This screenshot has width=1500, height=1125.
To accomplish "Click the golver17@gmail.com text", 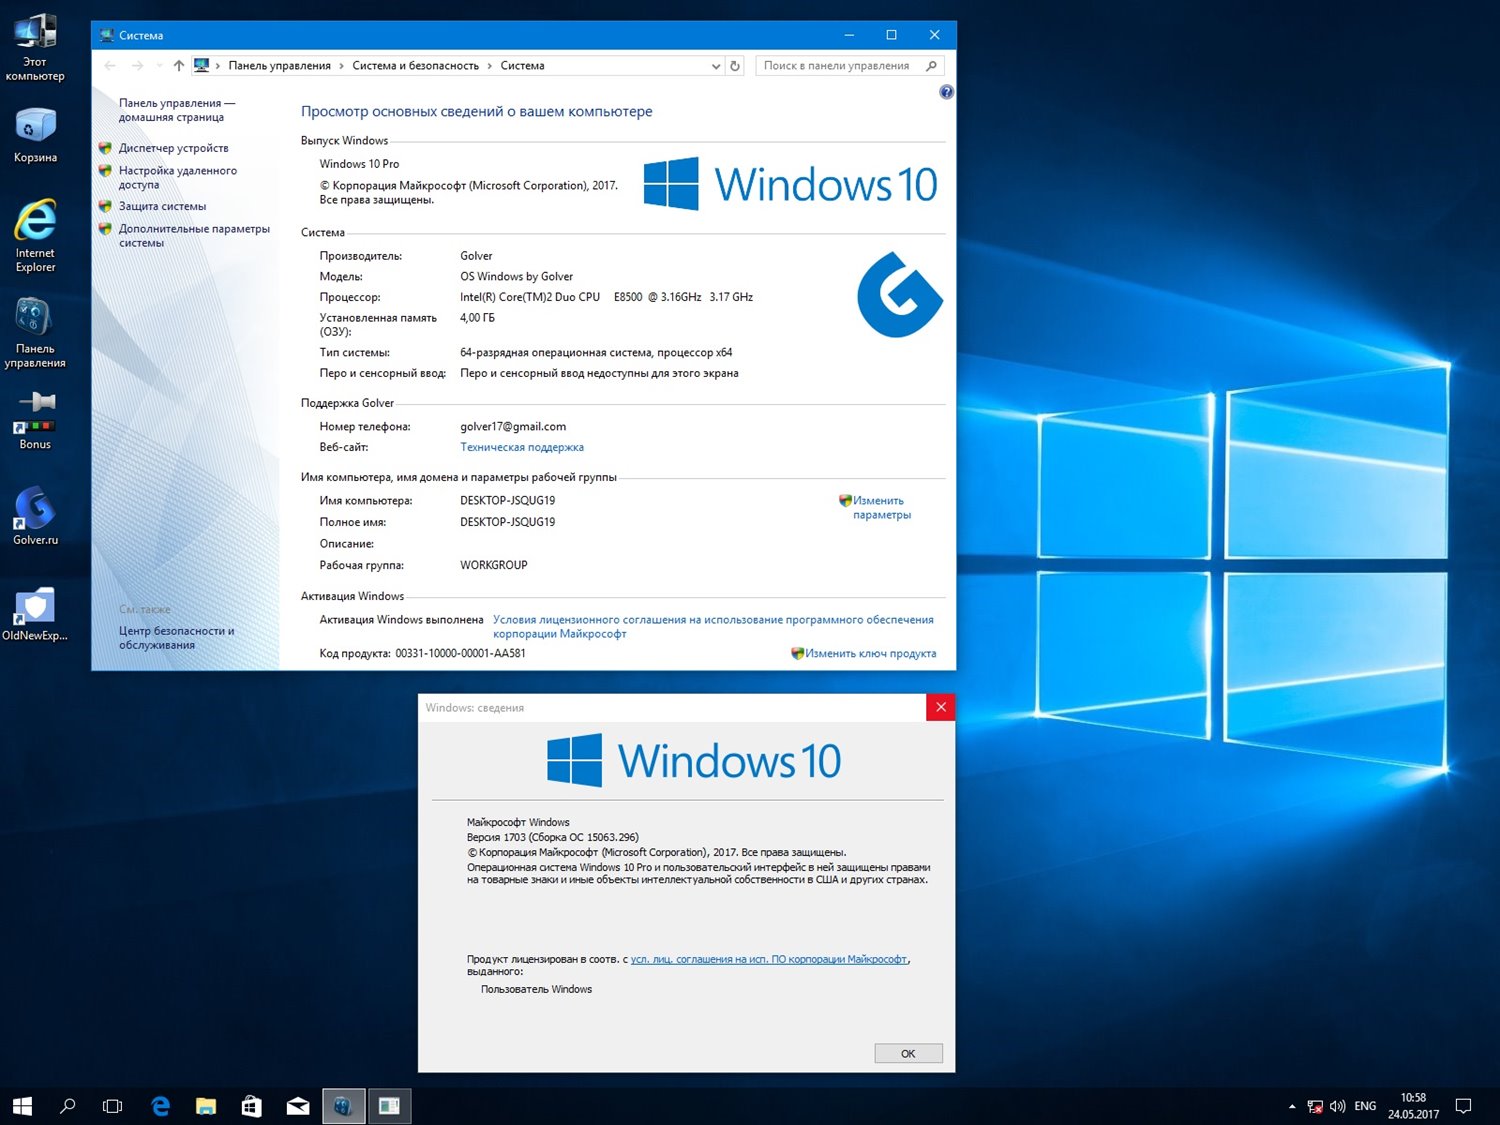I will click(513, 426).
